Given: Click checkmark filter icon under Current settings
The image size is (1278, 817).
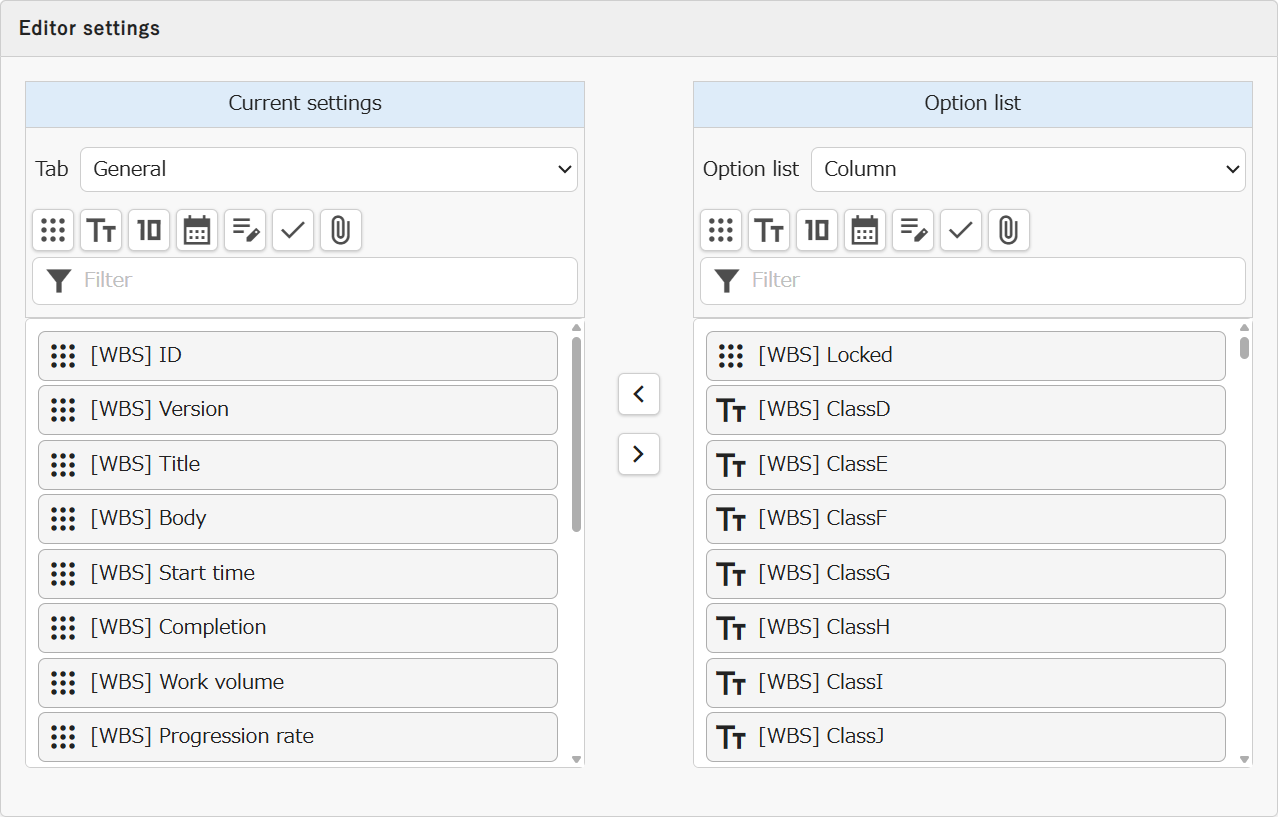Looking at the screenshot, I should pos(293,230).
